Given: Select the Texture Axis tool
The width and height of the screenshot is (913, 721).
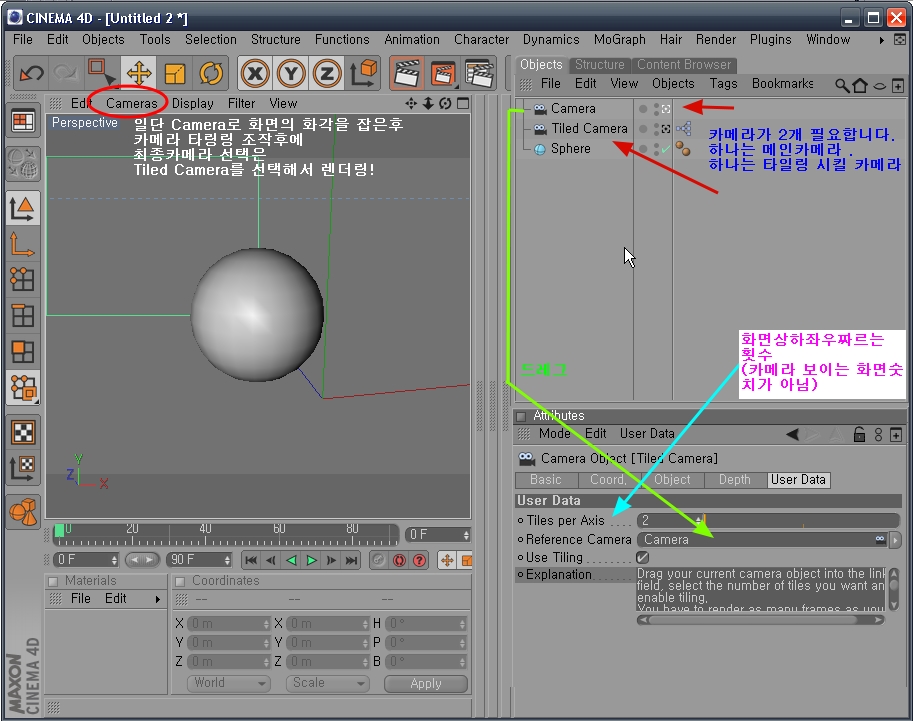Looking at the screenshot, I should (23, 468).
